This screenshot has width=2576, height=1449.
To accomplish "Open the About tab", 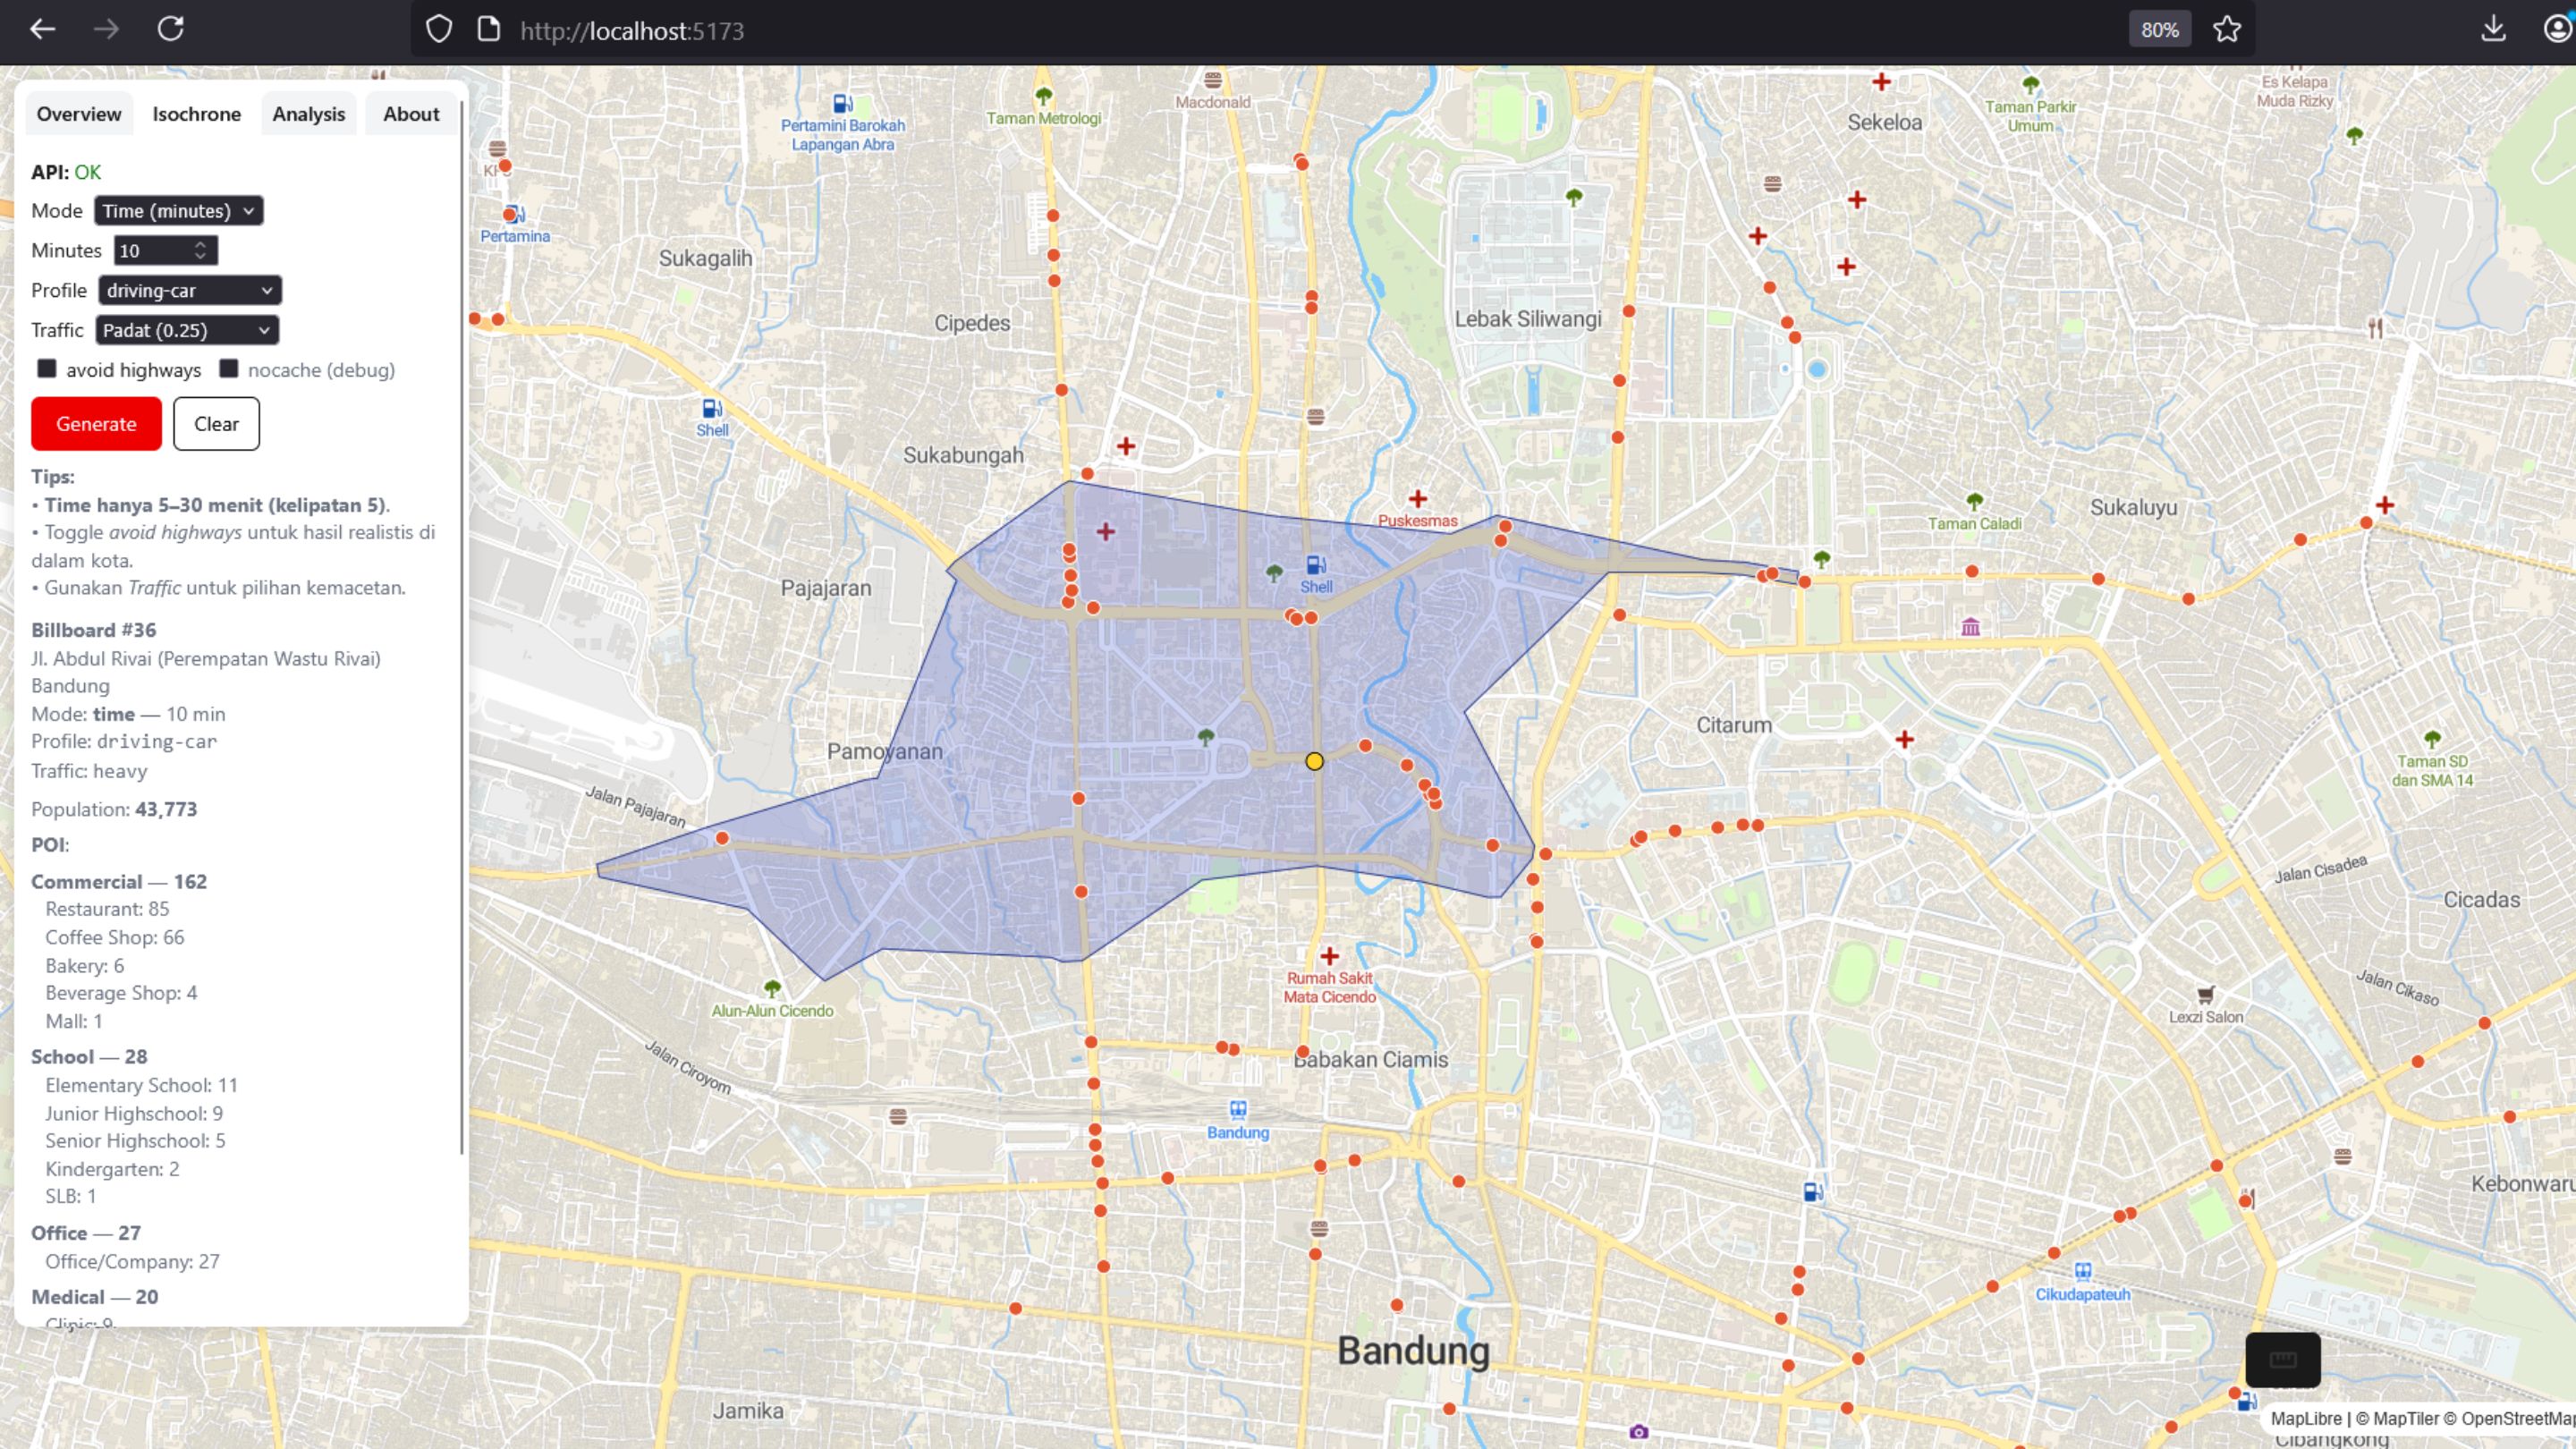I will click(x=410, y=113).
